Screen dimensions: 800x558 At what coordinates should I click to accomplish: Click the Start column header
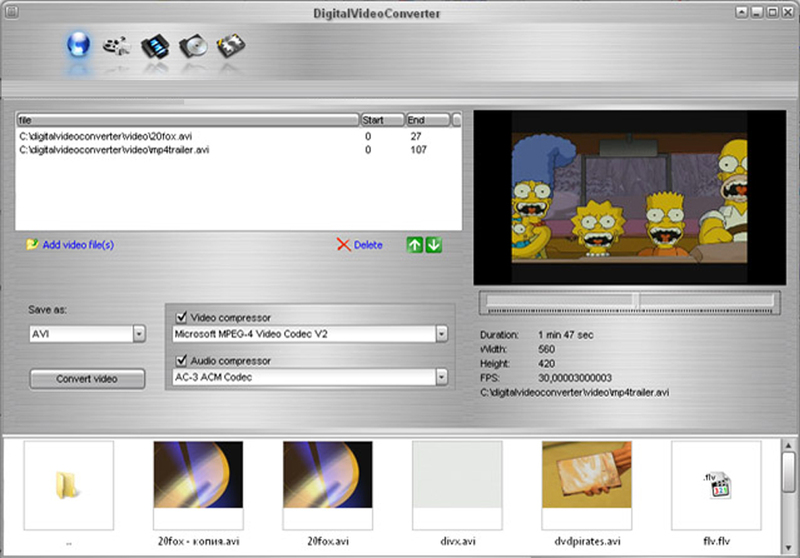point(382,120)
